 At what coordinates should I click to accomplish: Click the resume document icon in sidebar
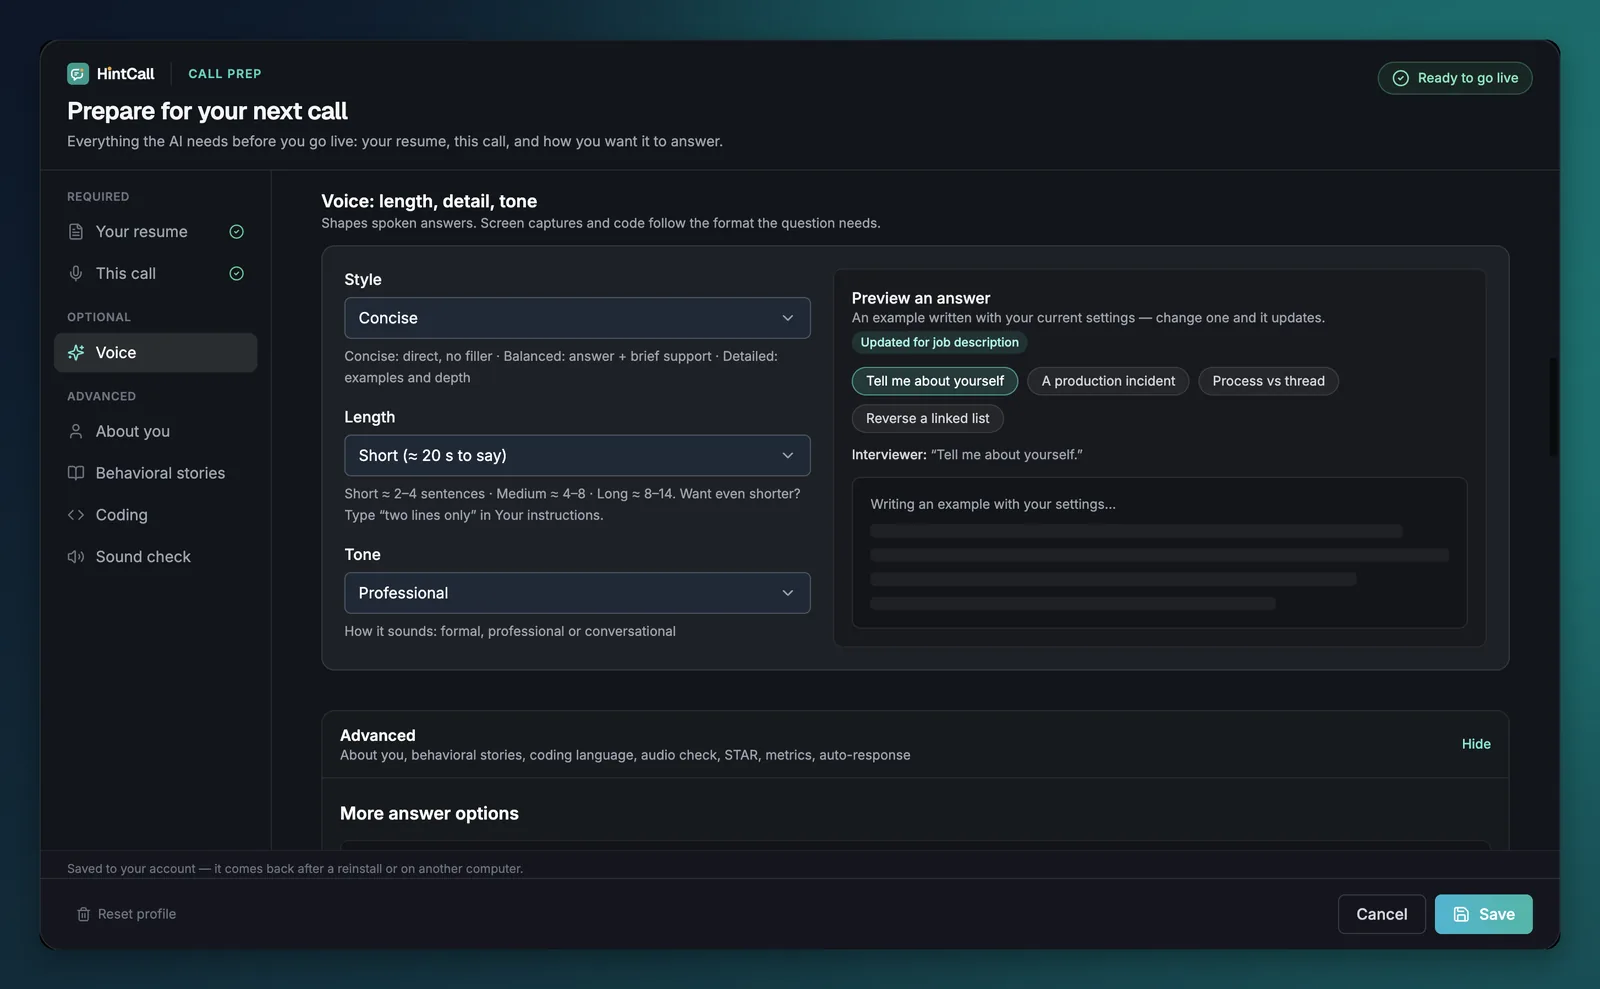[76, 232]
